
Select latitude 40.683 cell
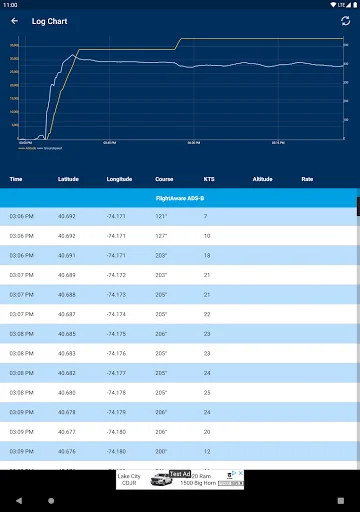[x=67, y=354]
